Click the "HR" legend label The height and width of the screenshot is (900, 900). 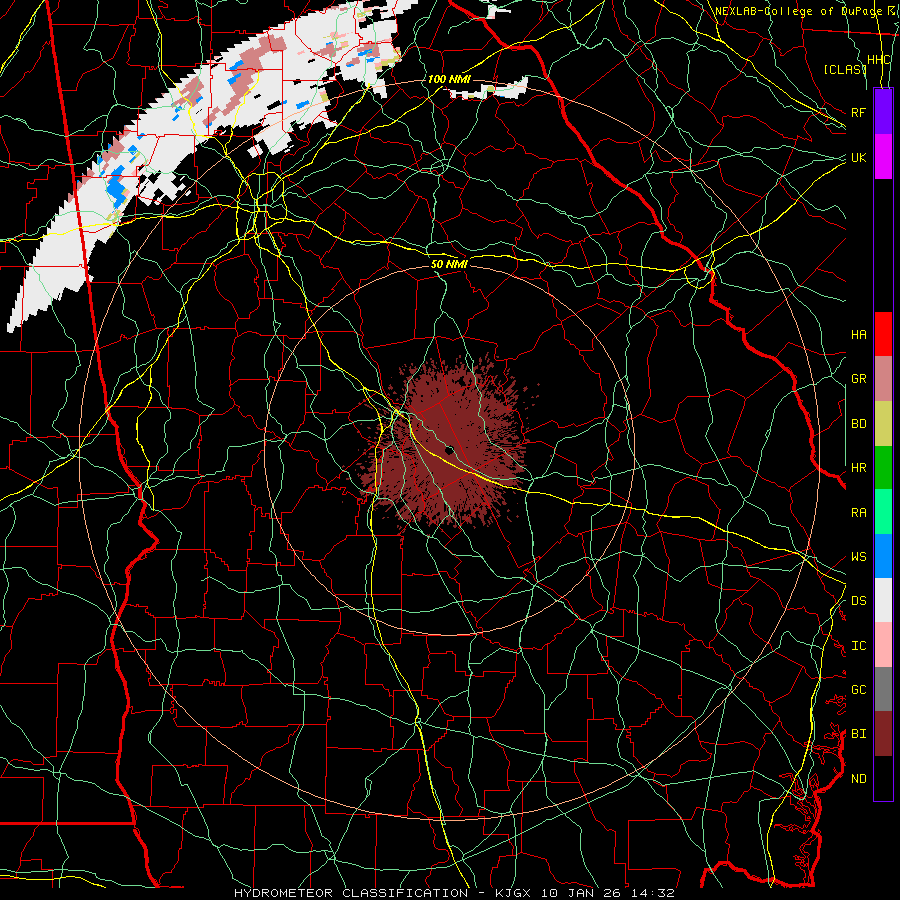point(858,468)
